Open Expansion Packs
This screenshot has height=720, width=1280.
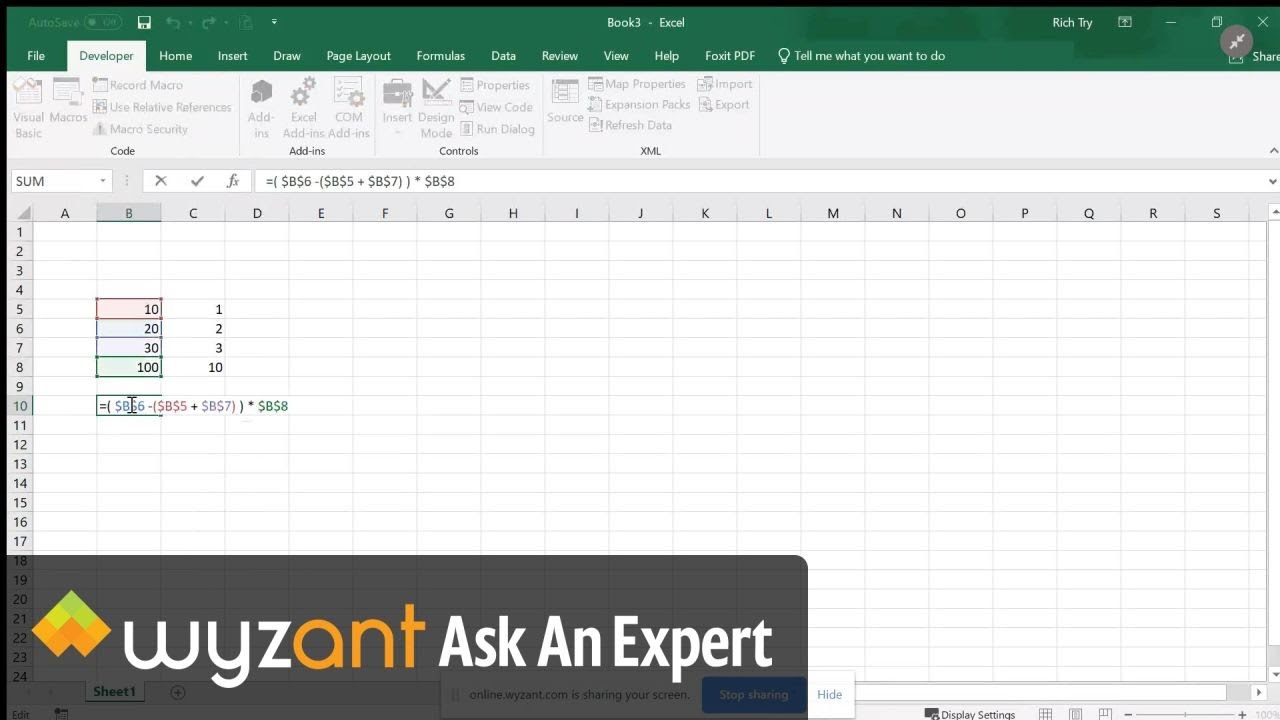[x=639, y=104]
